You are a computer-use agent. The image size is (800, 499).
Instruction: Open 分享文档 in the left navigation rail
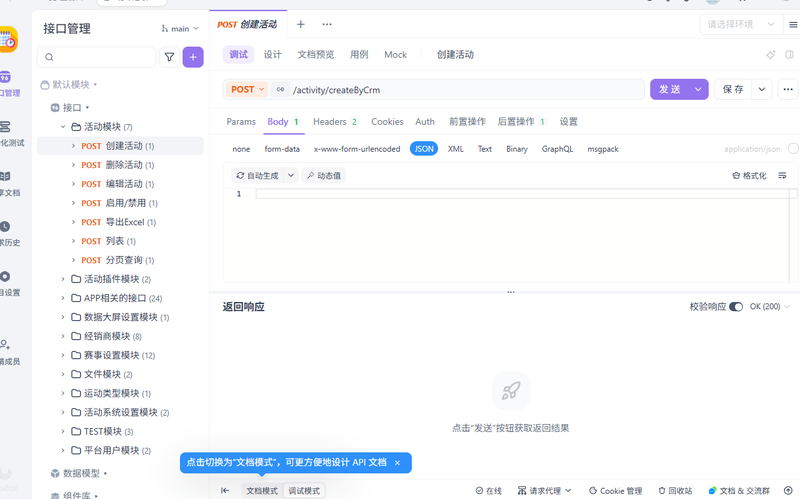8,184
